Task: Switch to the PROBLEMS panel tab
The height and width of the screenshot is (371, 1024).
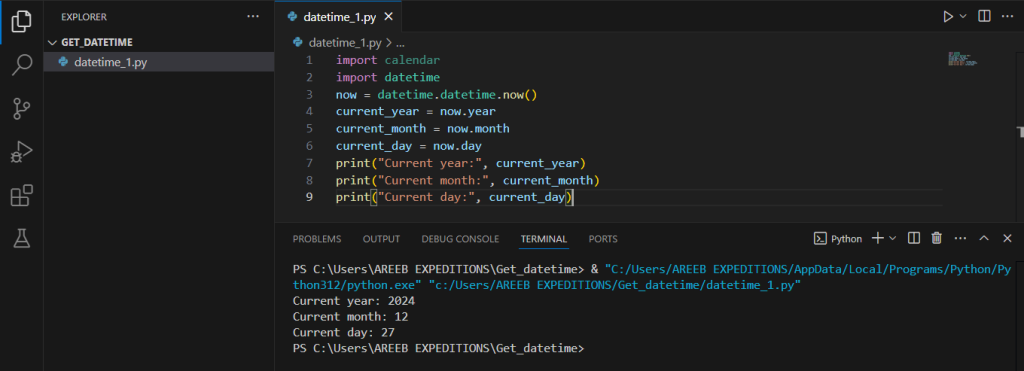Action: (x=317, y=239)
